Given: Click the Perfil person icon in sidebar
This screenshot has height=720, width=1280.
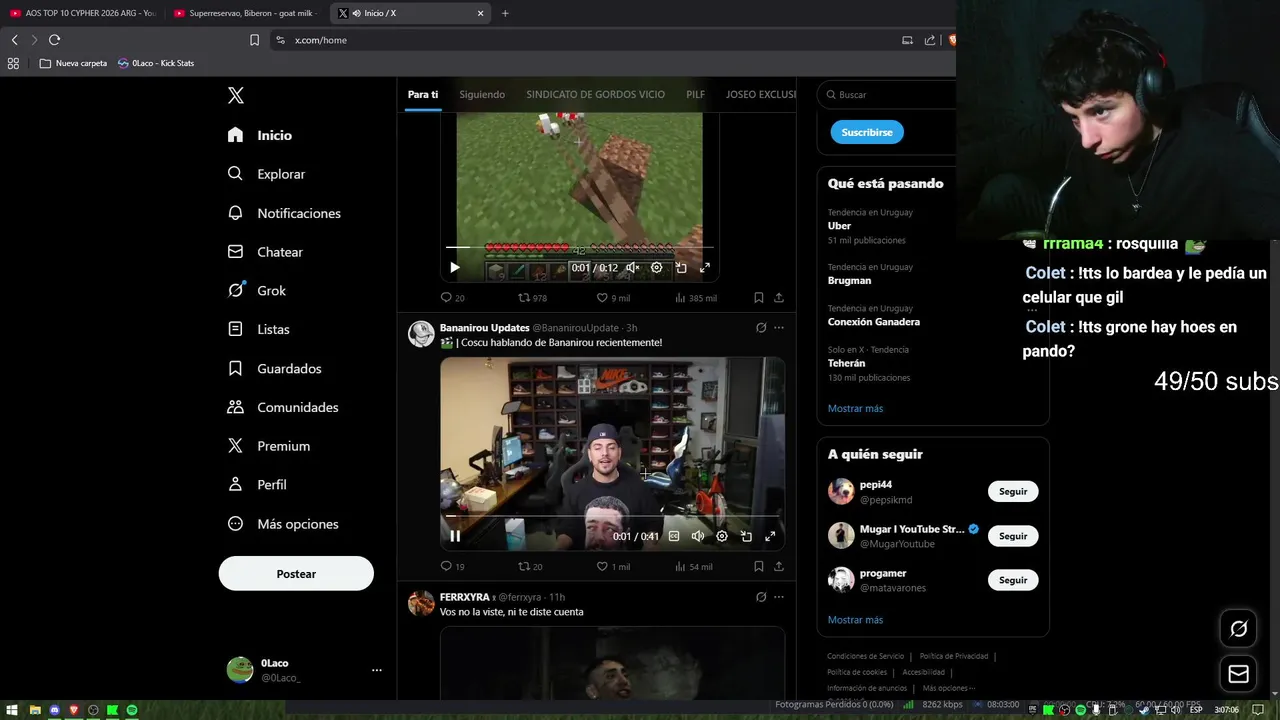Looking at the screenshot, I should [235, 484].
